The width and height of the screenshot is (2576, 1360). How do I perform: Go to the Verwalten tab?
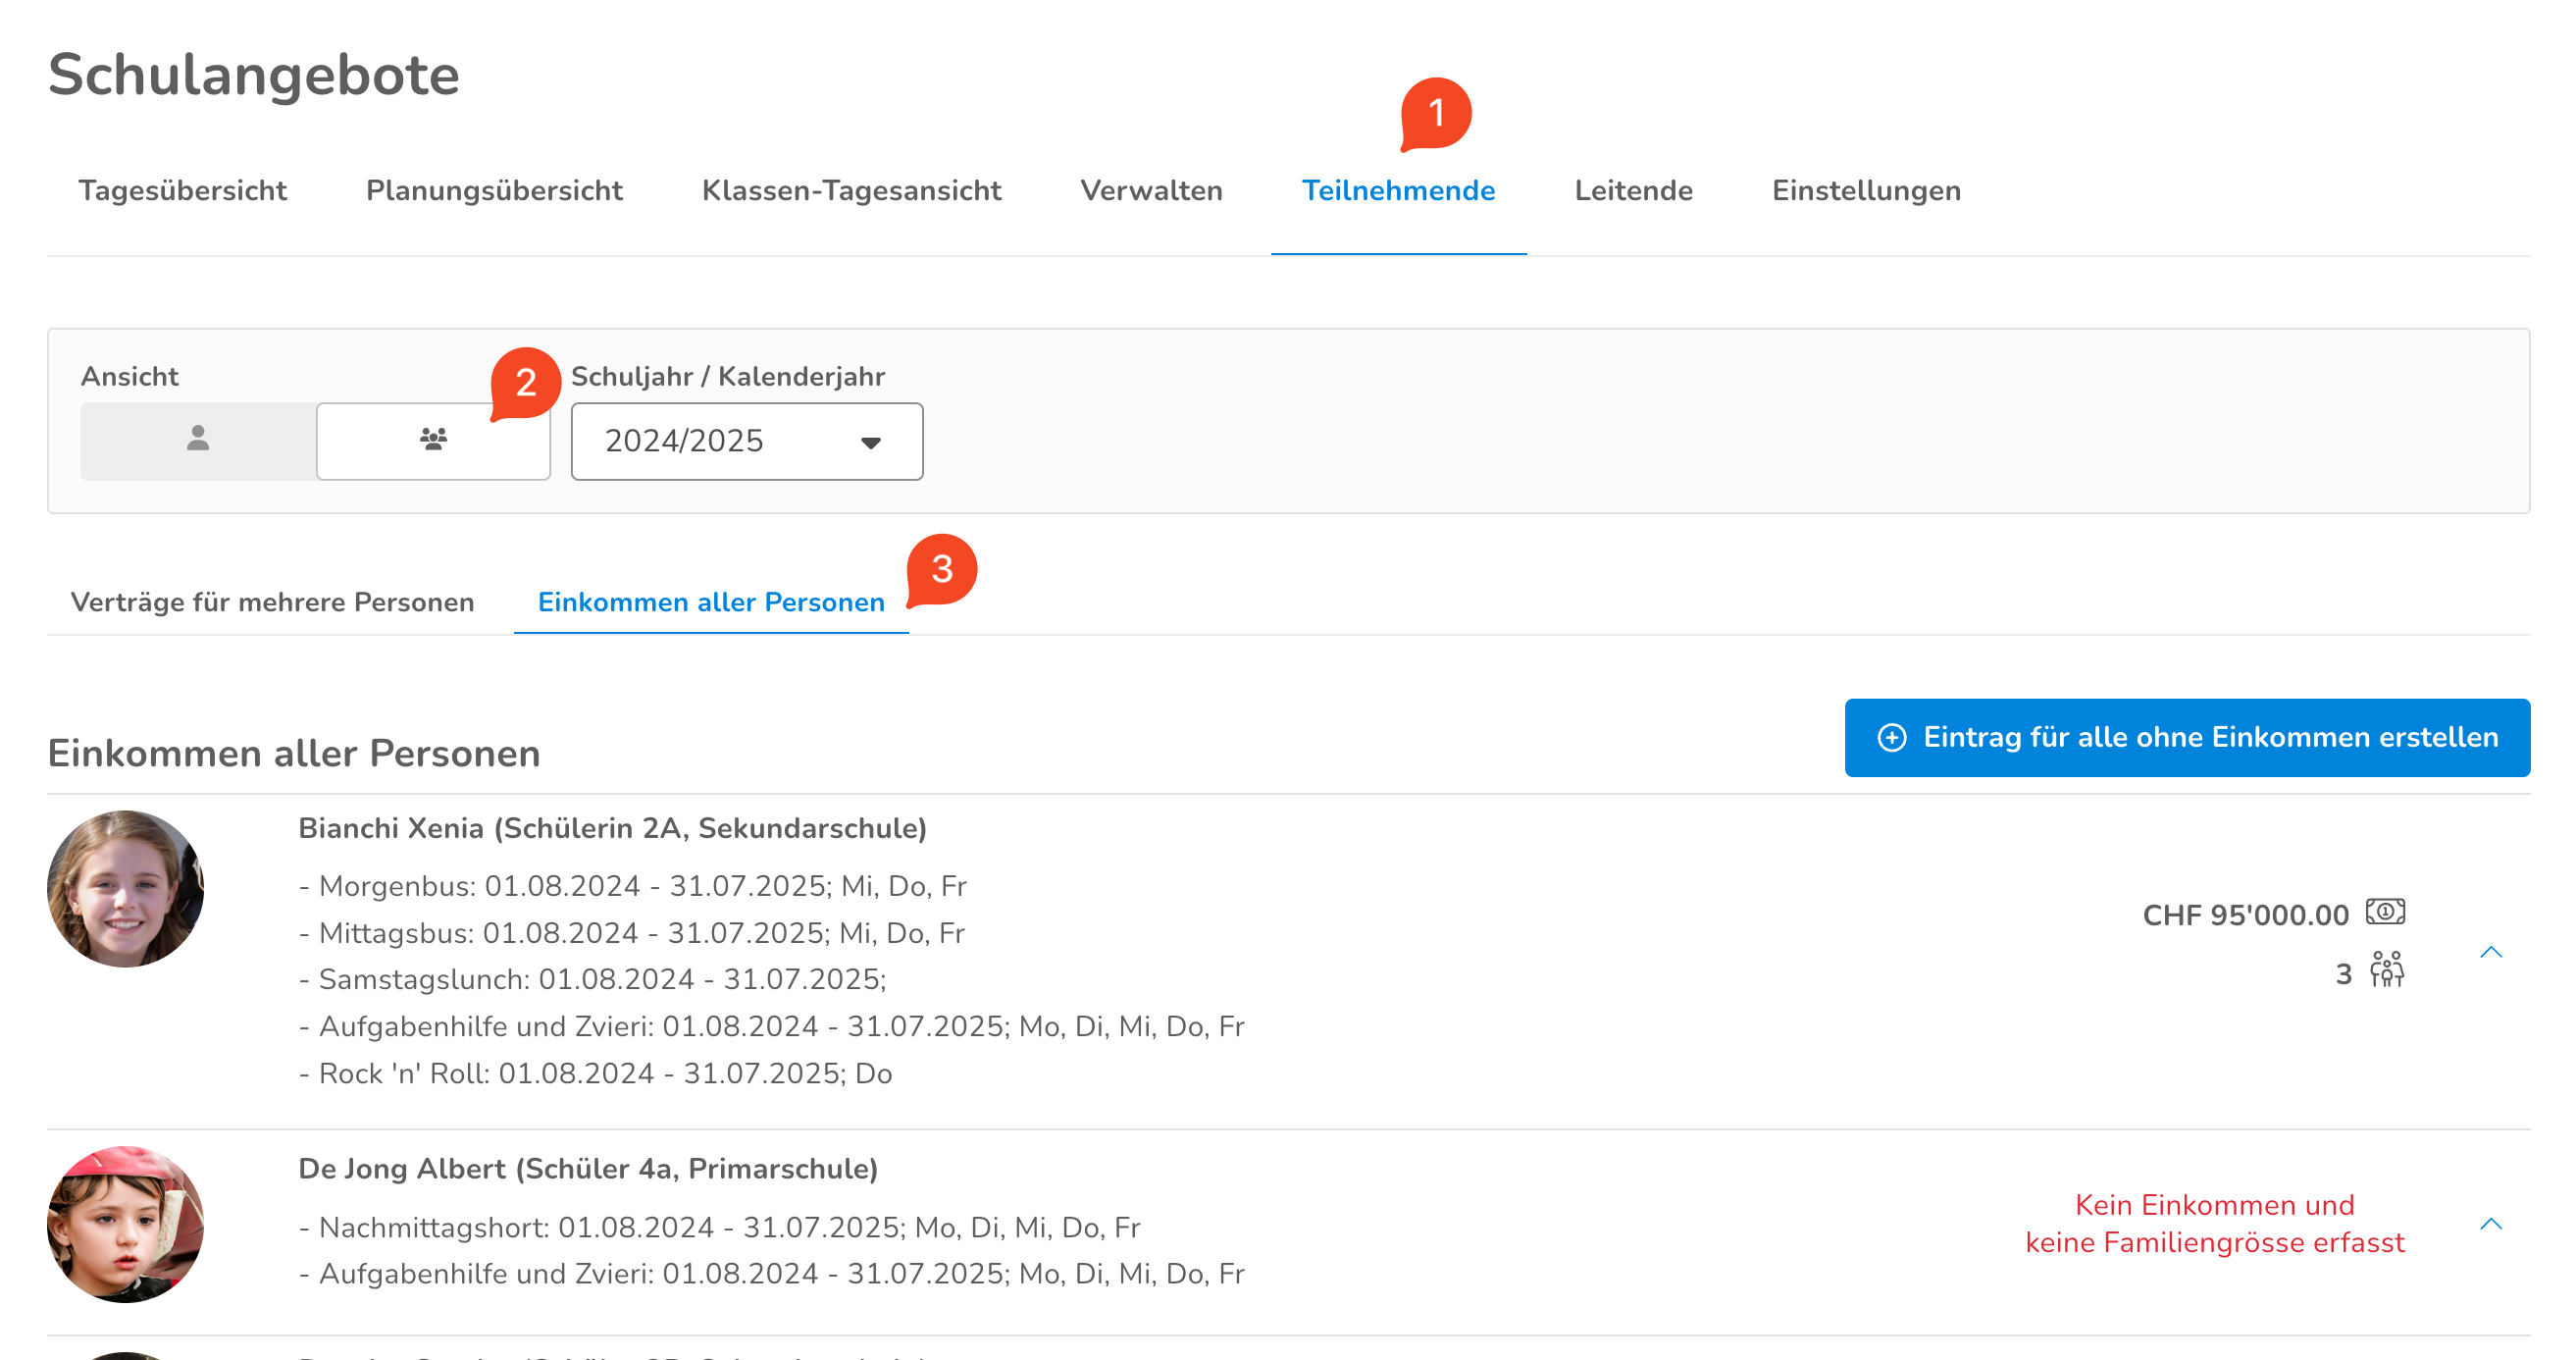click(x=1151, y=190)
